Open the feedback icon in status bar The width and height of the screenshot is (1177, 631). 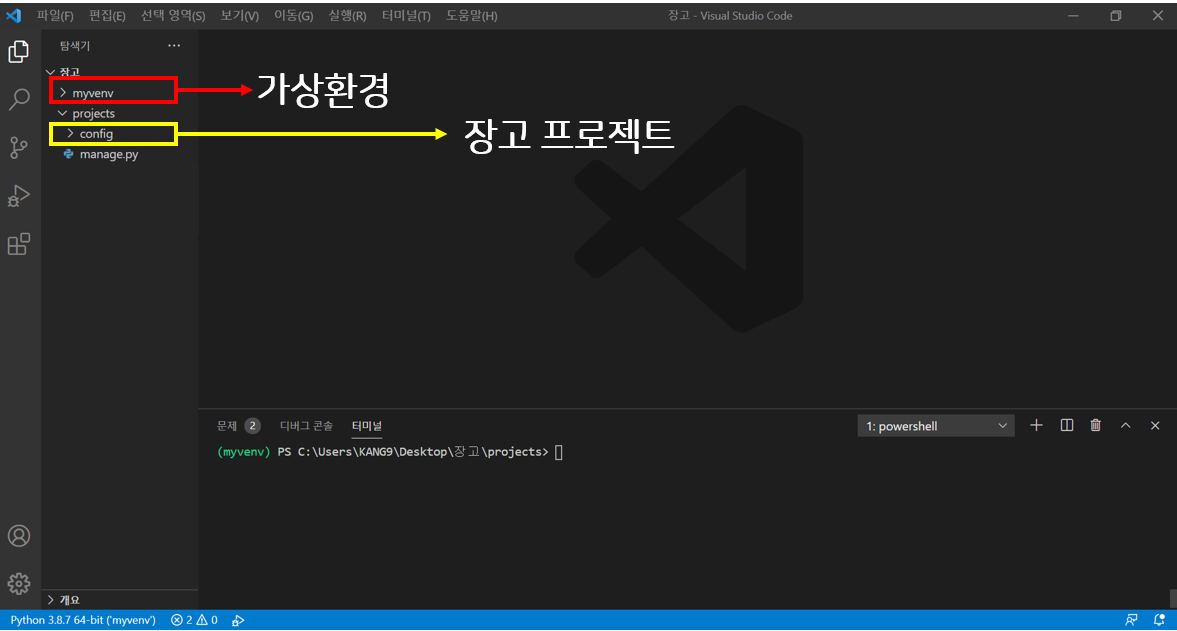click(1131, 620)
